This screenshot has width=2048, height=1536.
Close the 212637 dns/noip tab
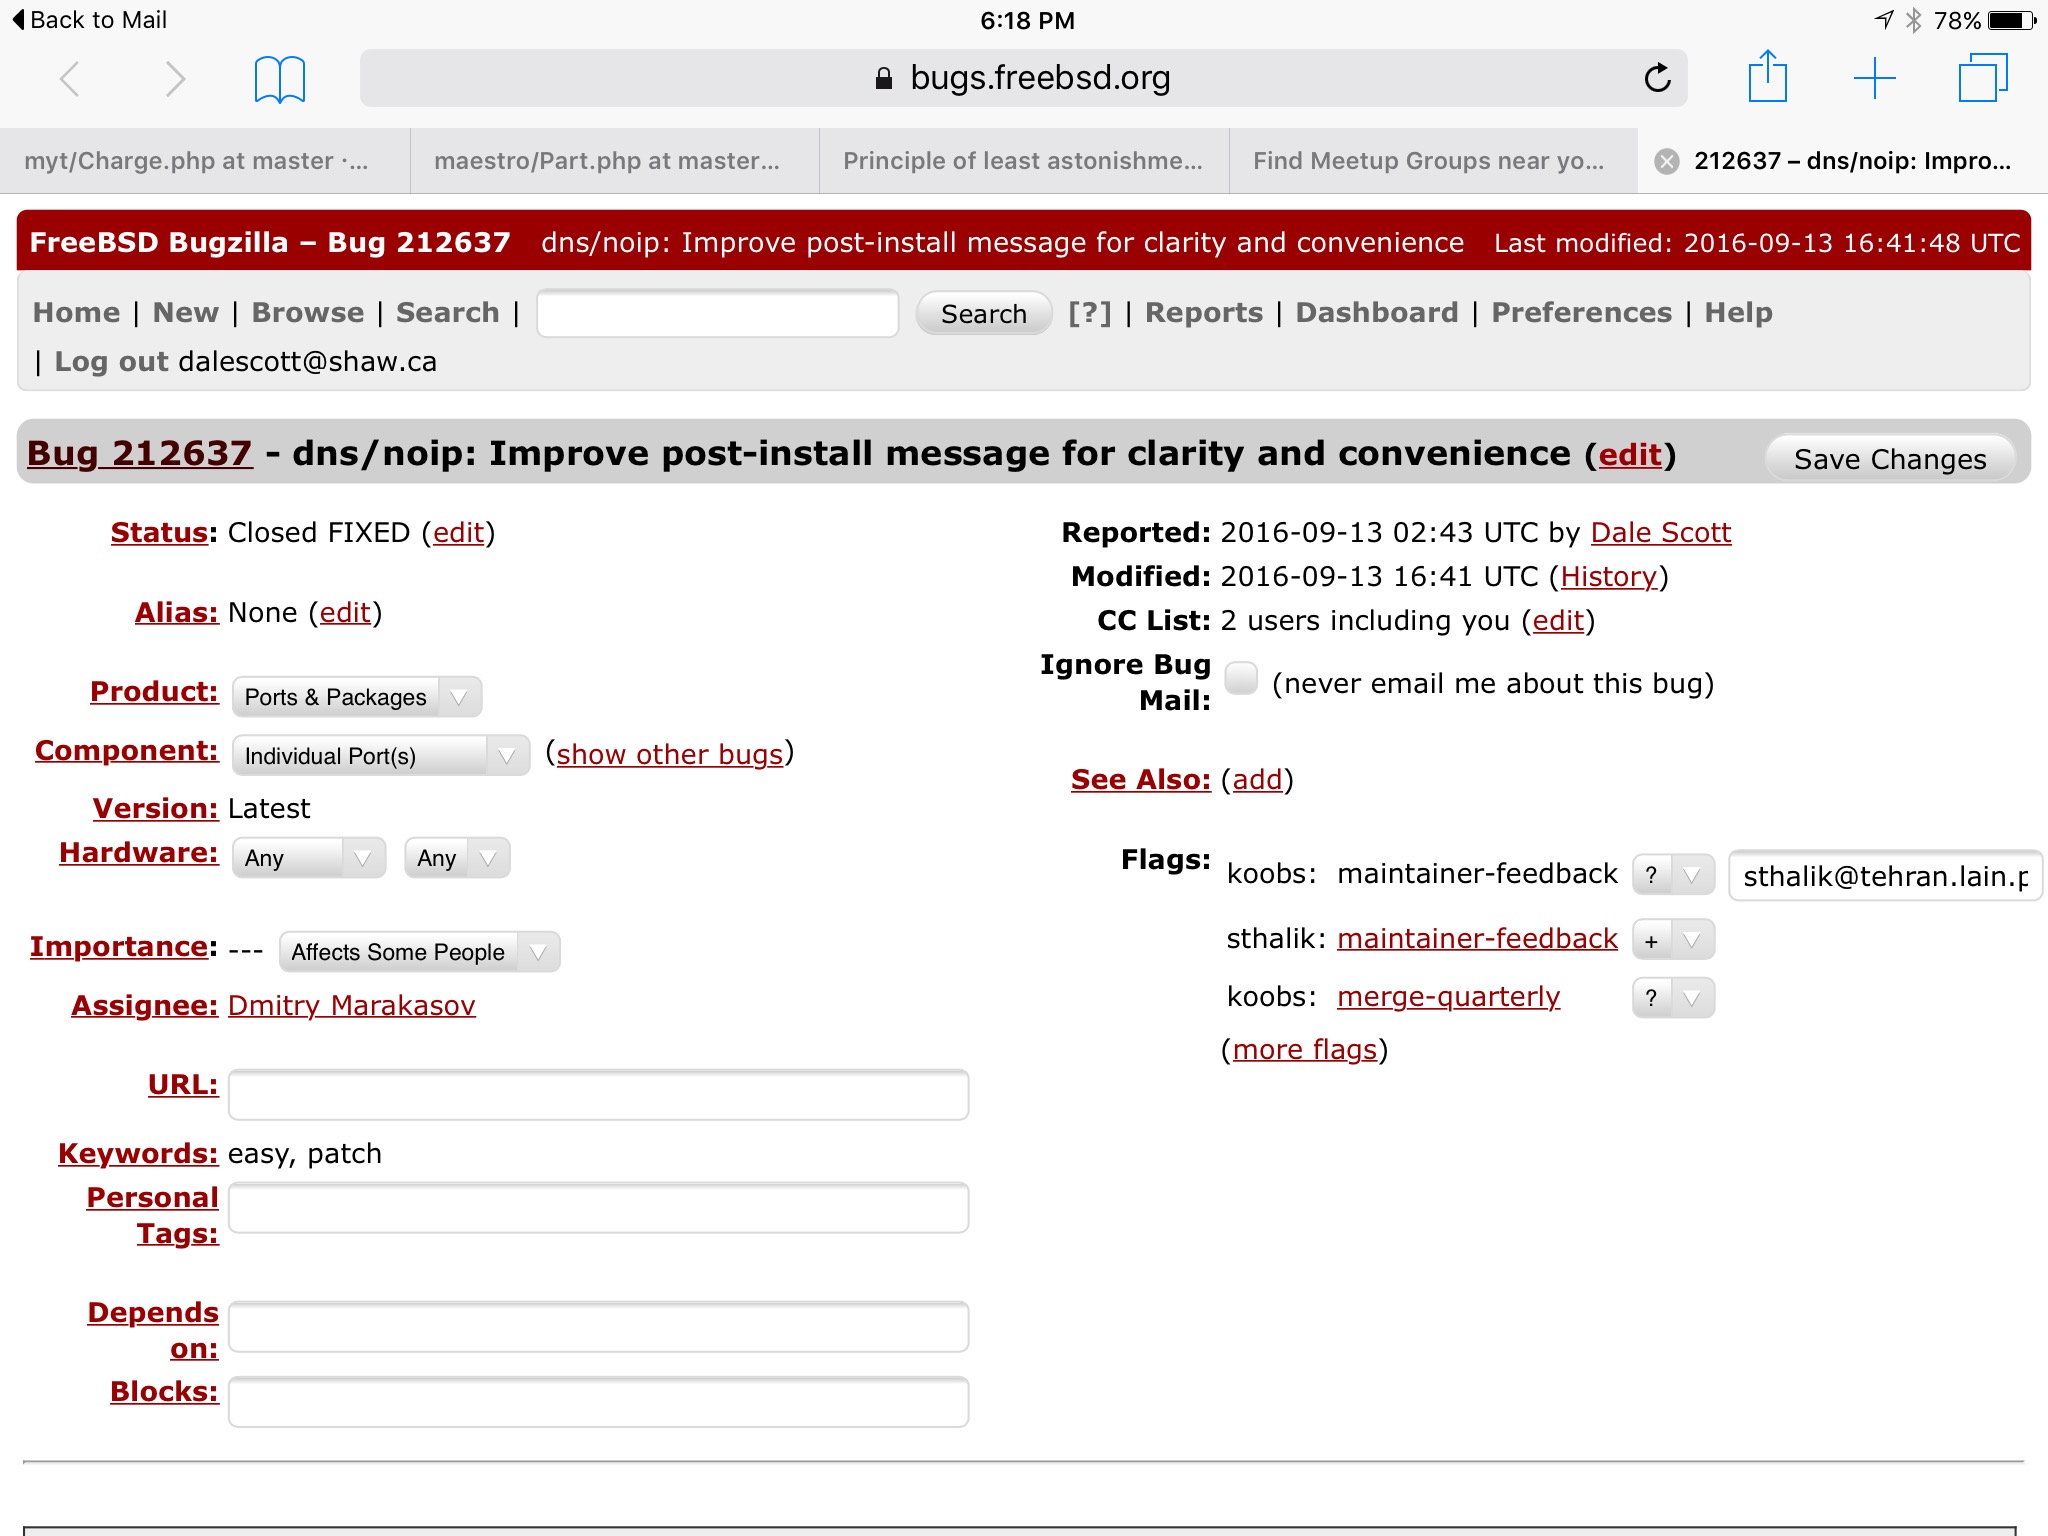click(1666, 161)
